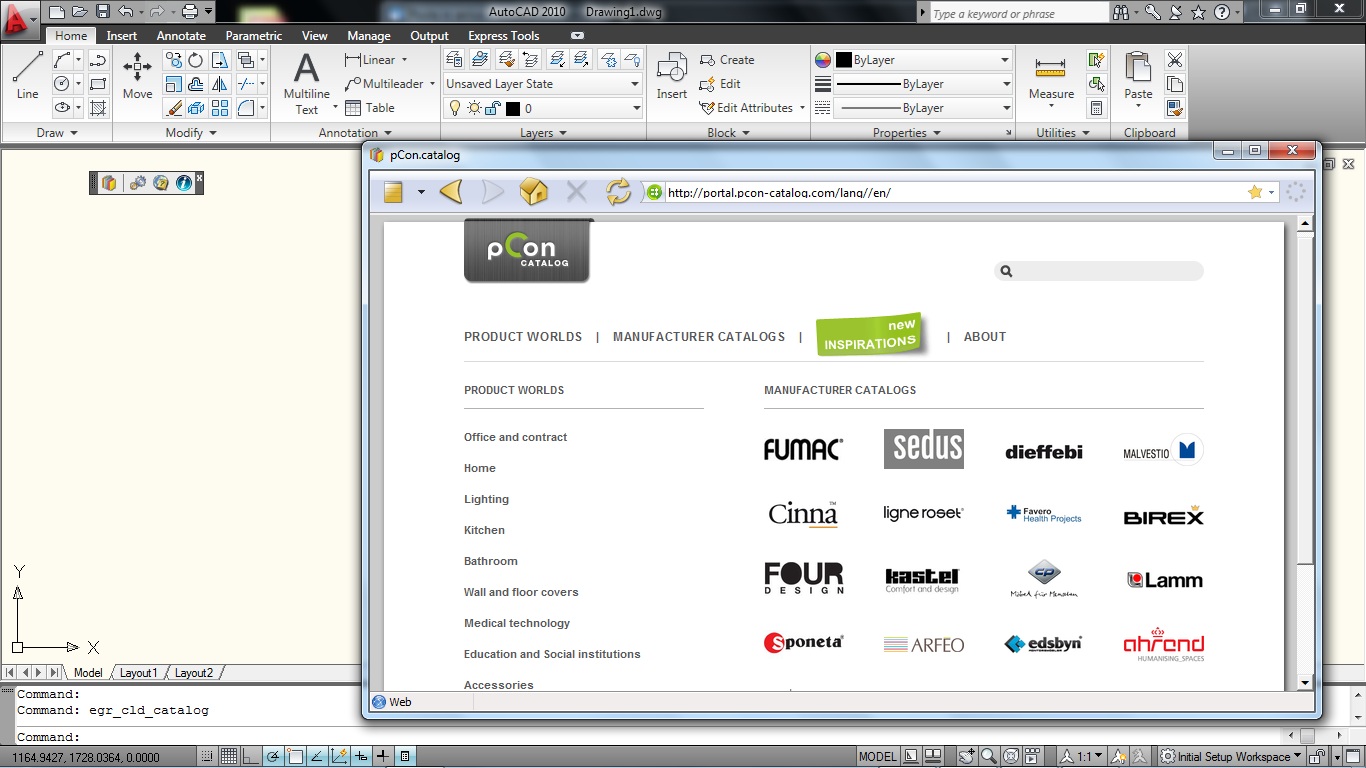This screenshot has height=768, width=1366.
Task: Click the black layer 0 color swatch
Action: pyautogui.click(x=513, y=108)
